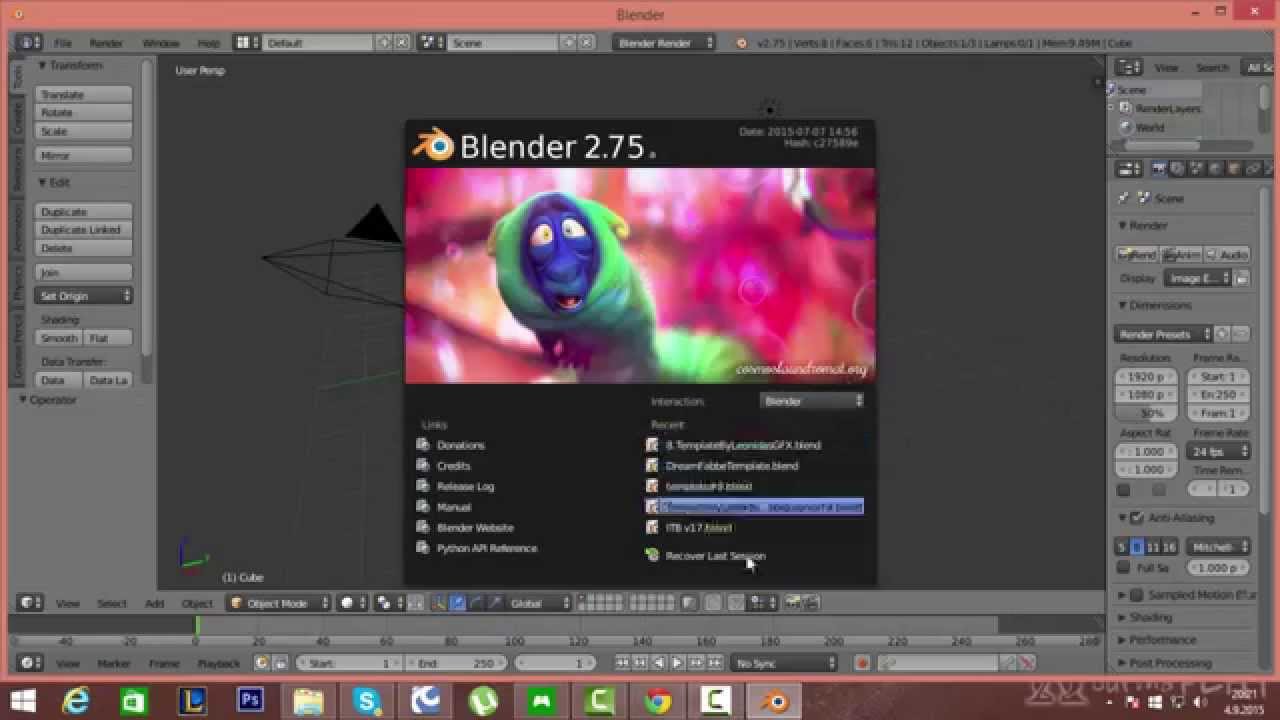This screenshot has width=1280, height=720.
Task: Open the No Sync dropdown in timeline
Action: (784, 663)
